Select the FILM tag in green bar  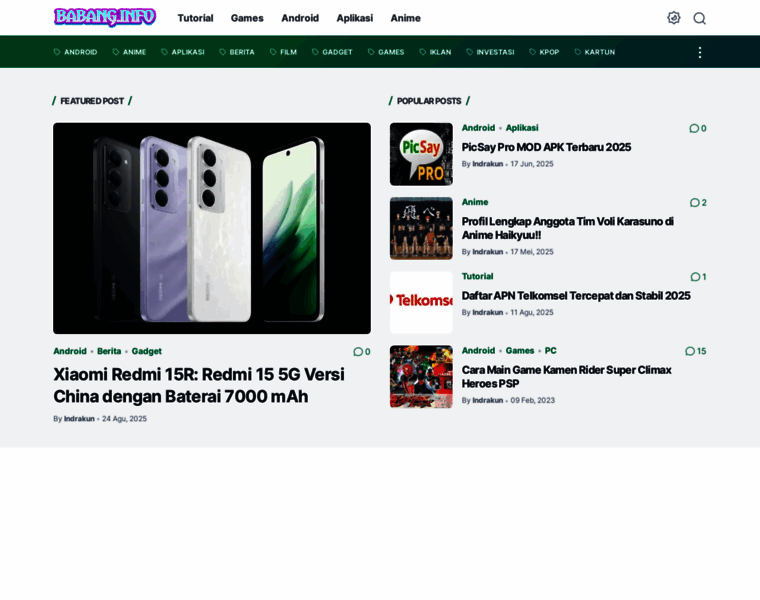click(x=283, y=52)
